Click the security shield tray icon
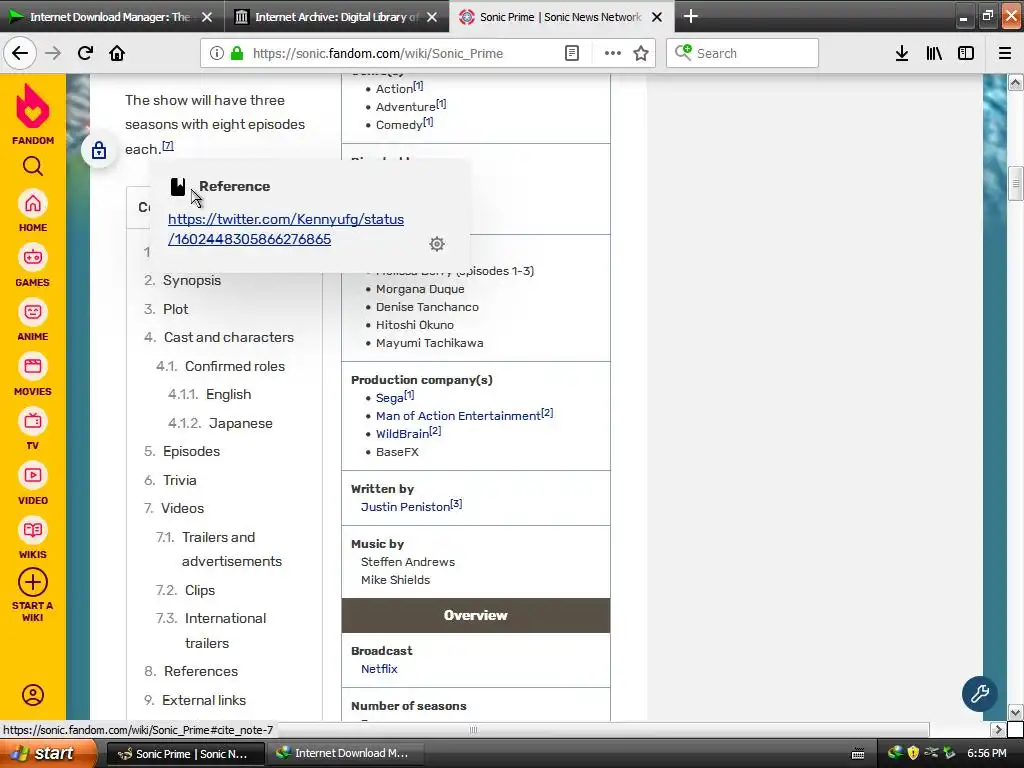The image size is (1024, 768). point(913,753)
